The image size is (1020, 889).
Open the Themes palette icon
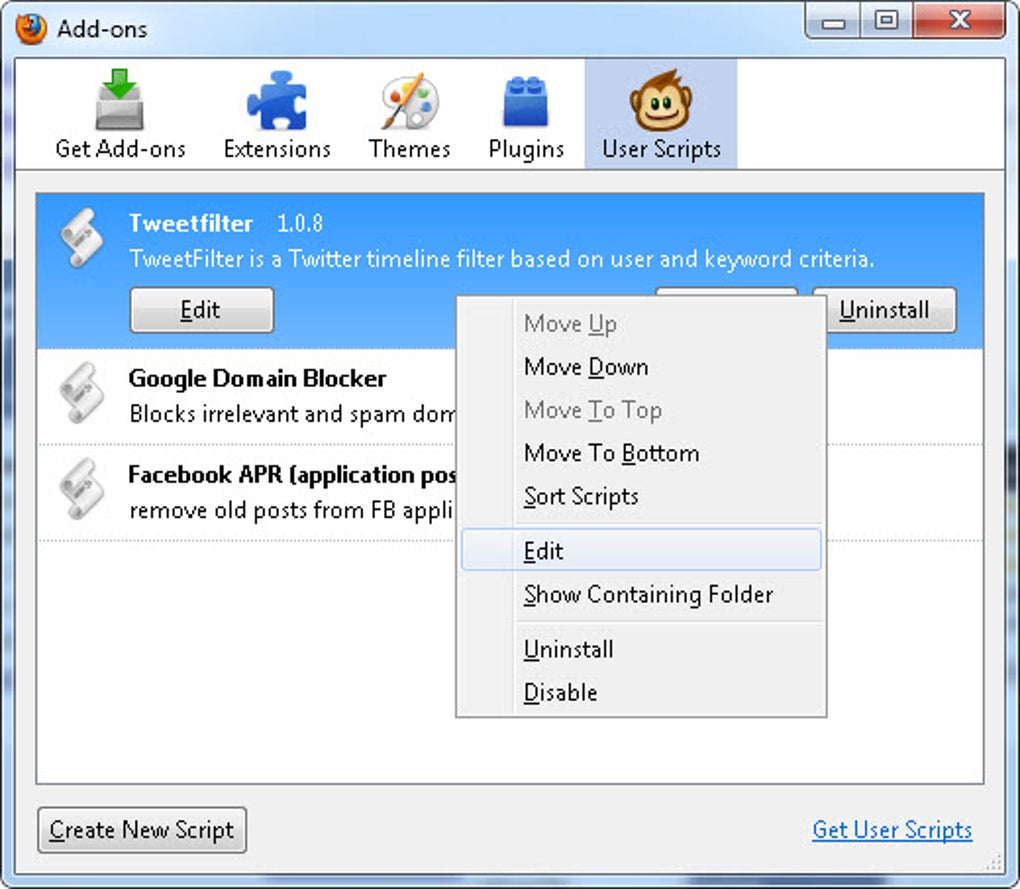(x=409, y=101)
